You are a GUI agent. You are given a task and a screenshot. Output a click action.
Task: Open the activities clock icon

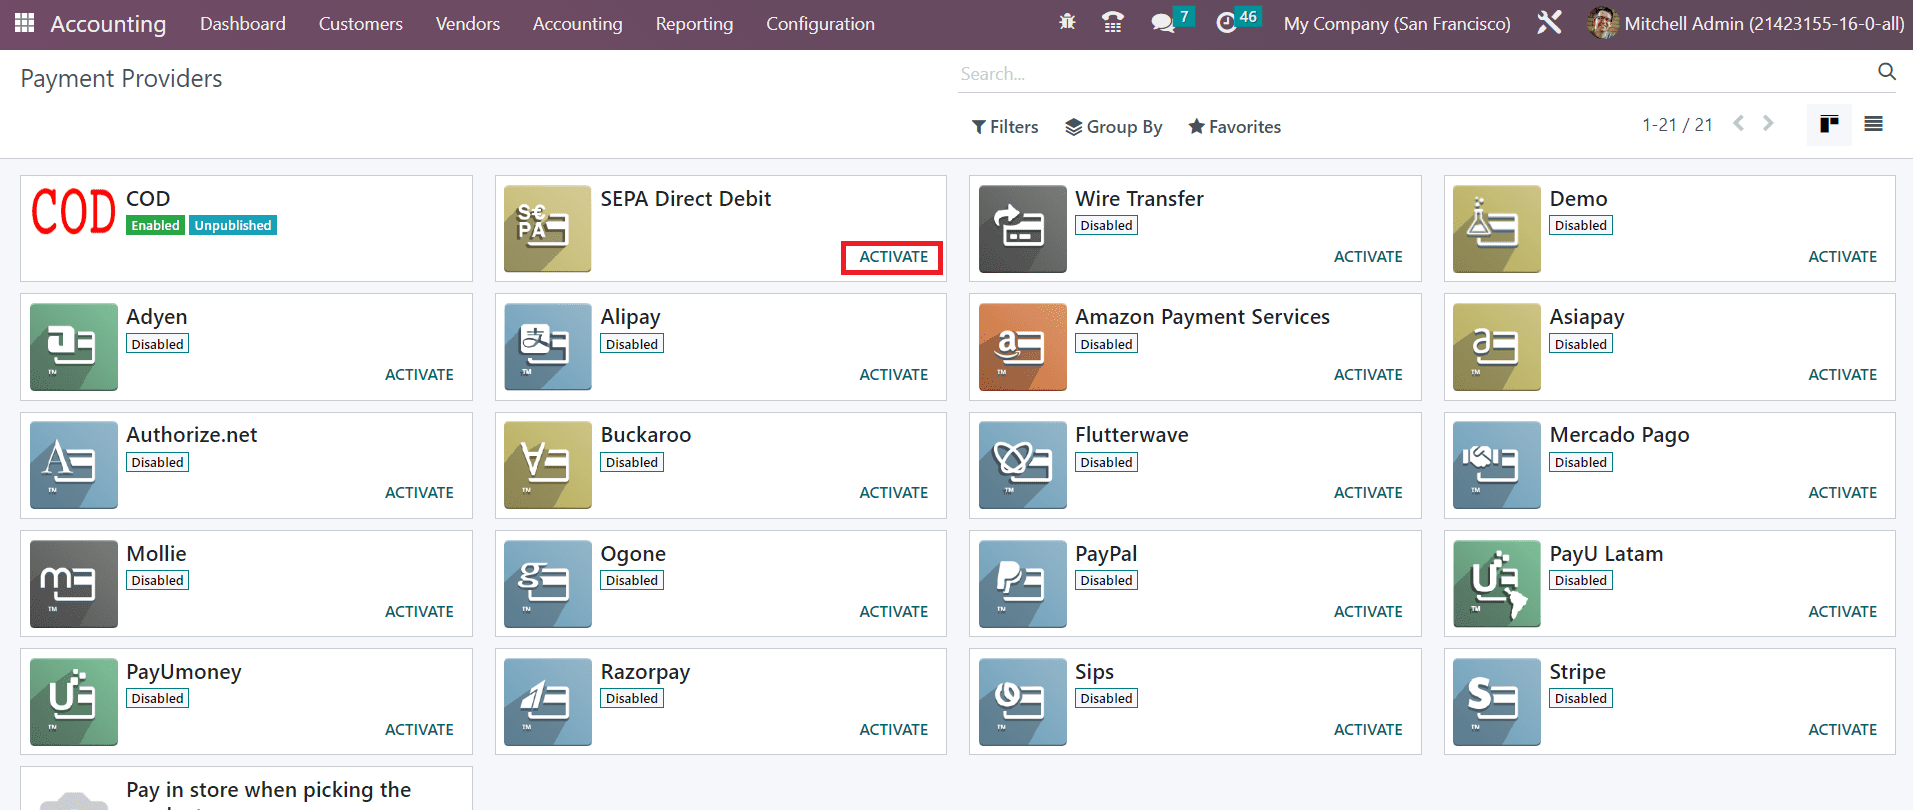[1226, 22]
